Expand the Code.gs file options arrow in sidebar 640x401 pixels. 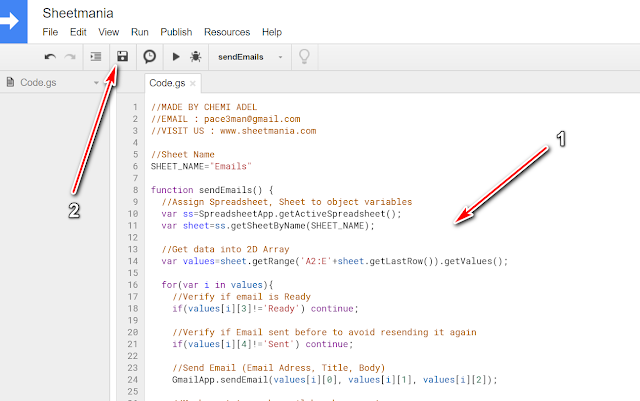[x=96, y=82]
